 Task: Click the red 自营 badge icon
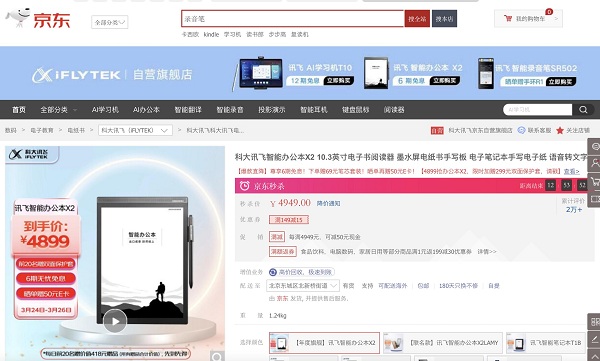pos(437,131)
